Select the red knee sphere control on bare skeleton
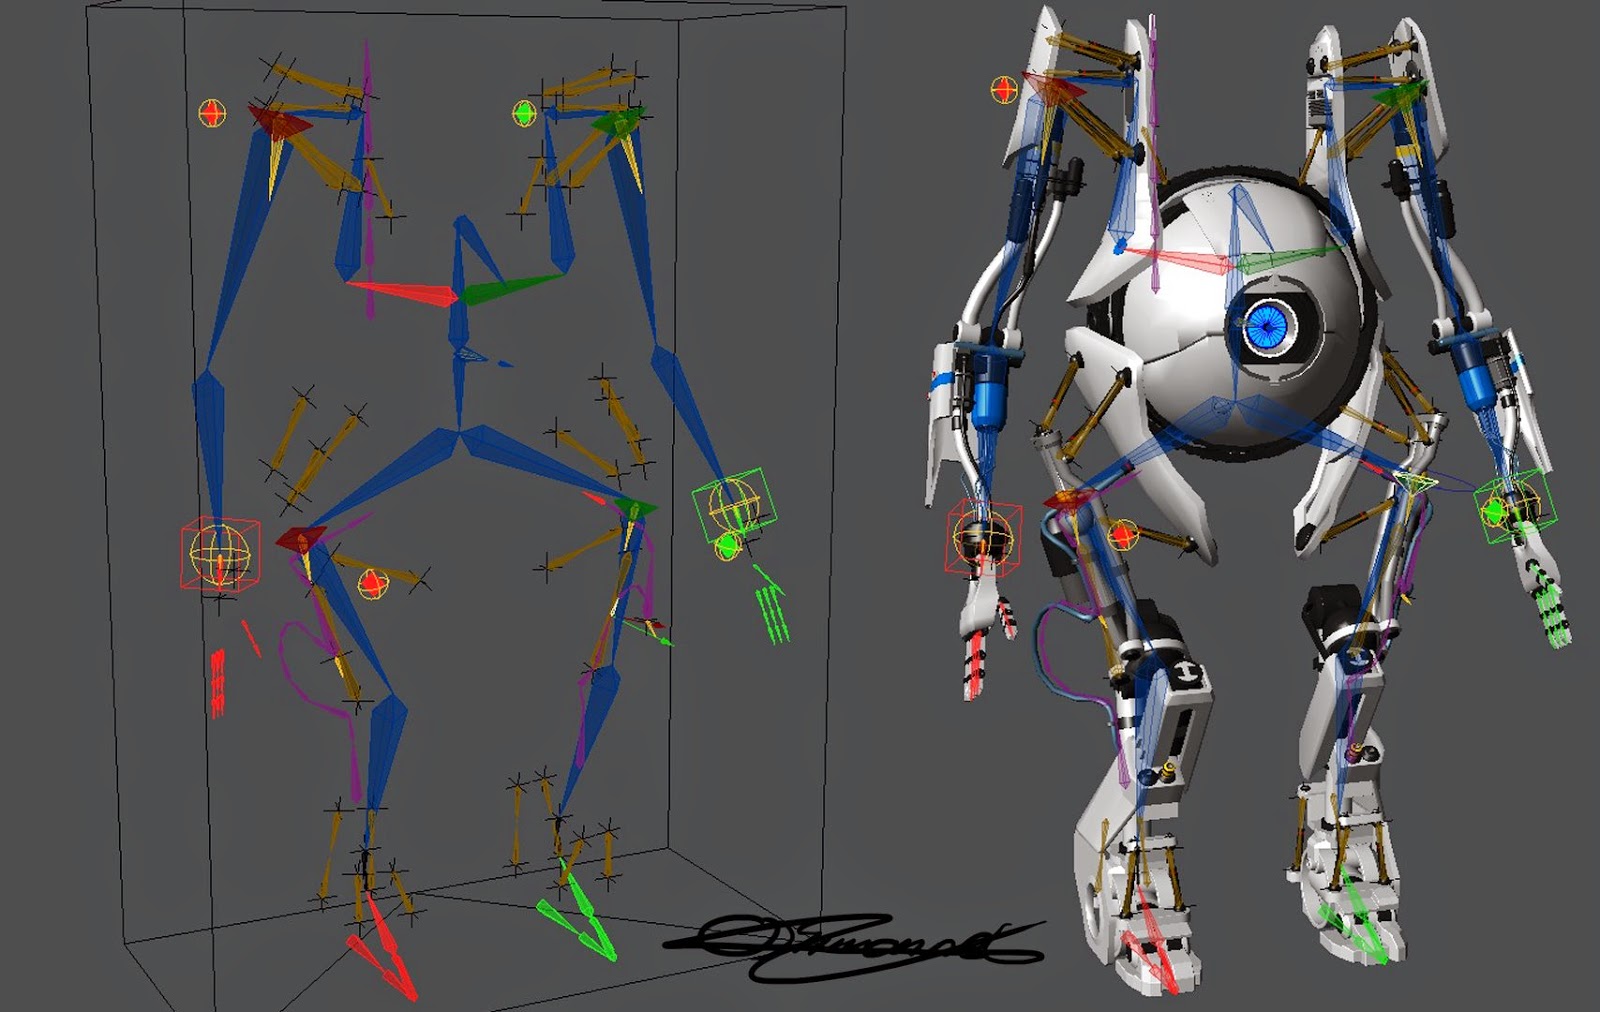 tap(372, 584)
